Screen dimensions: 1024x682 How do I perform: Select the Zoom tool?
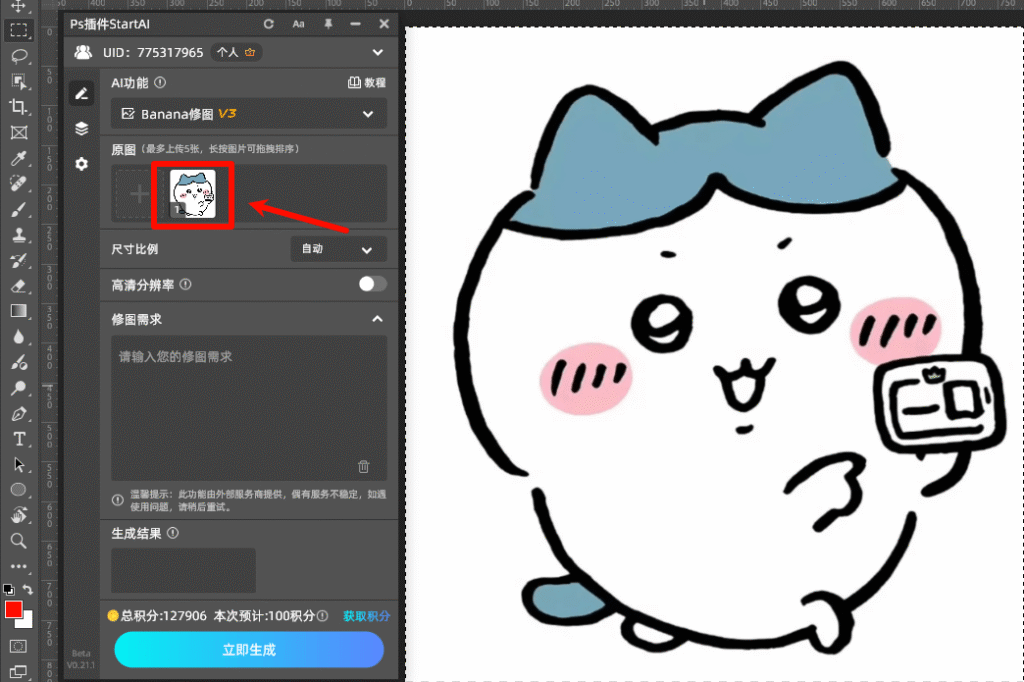[20, 540]
